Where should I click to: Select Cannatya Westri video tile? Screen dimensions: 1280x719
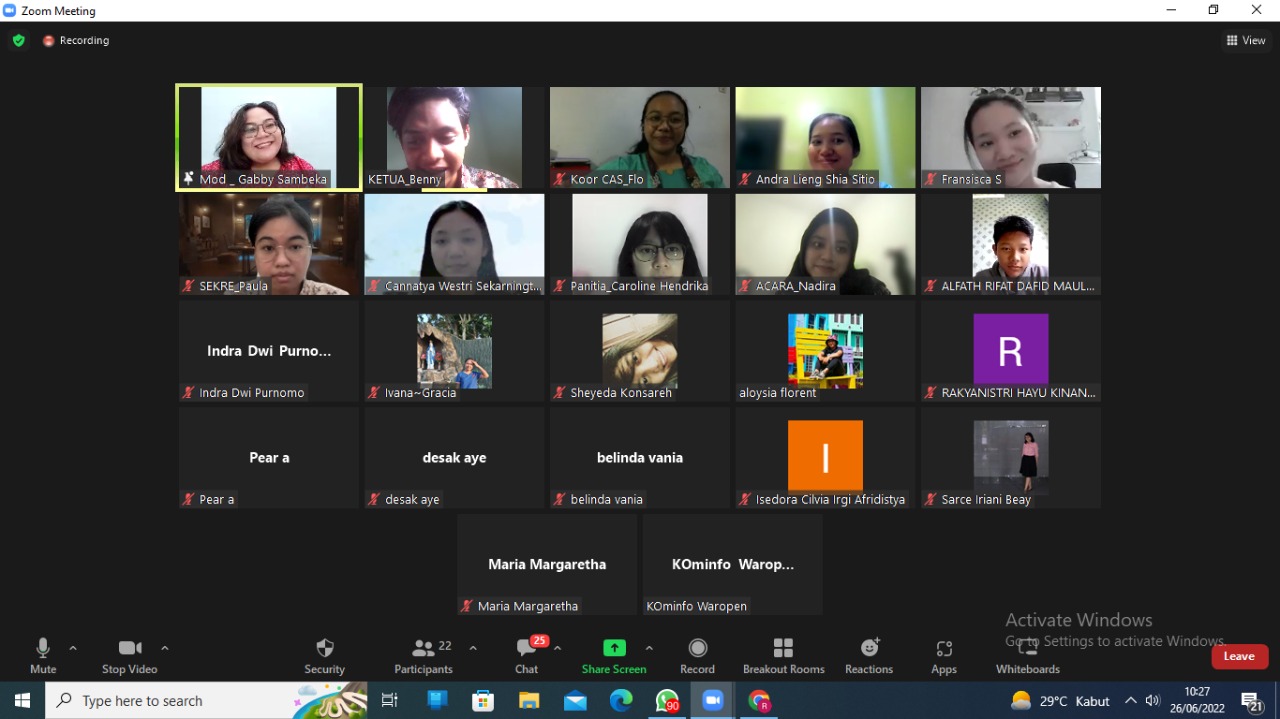(x=454, y=244)
